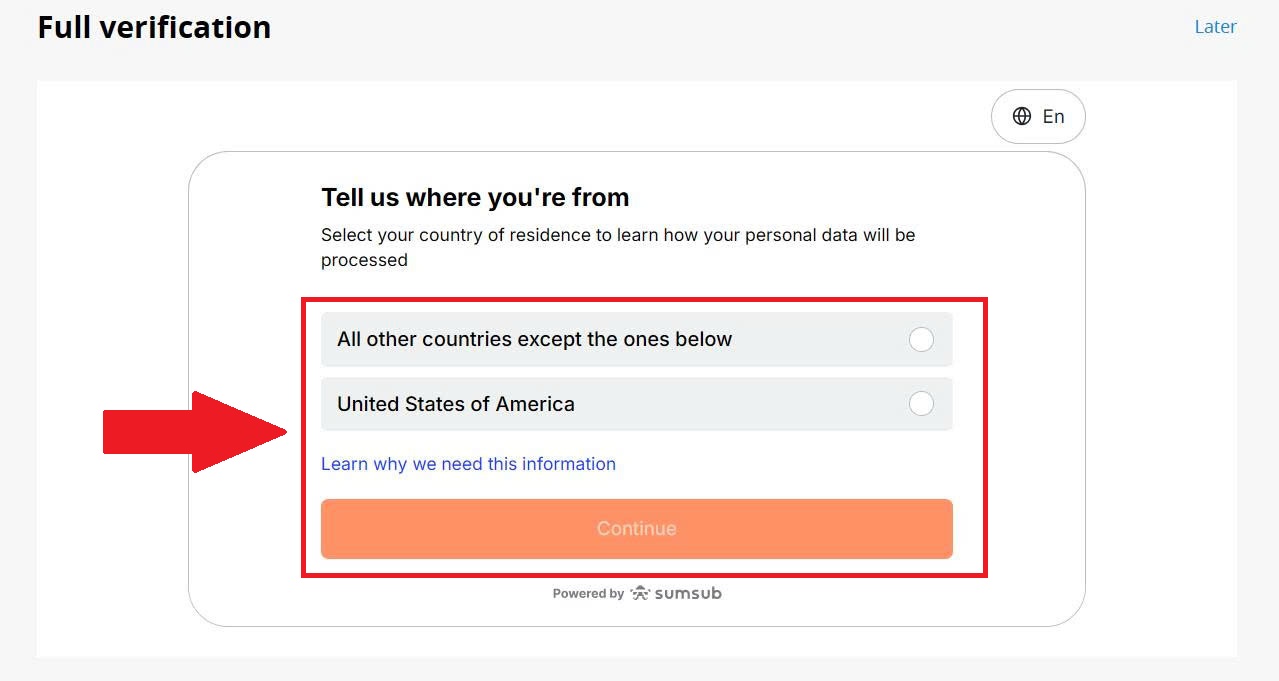Click the 'En' label in the language button
The width and height of the screenshot is (1279, 681).
click(x=1053, y=116)
